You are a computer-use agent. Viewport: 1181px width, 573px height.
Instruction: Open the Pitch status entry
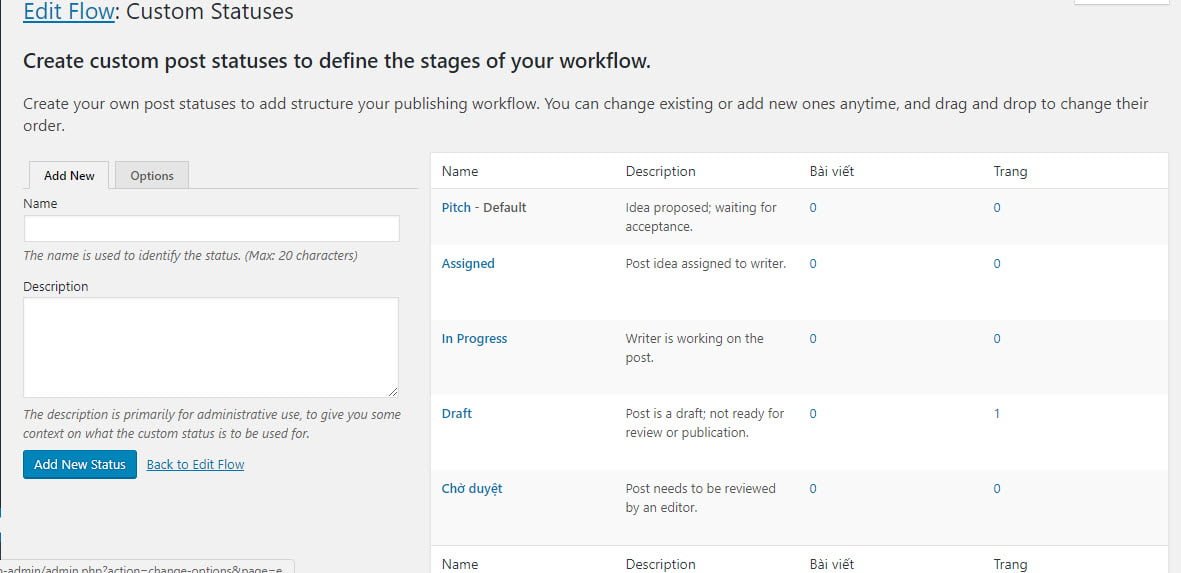[456, 208]
